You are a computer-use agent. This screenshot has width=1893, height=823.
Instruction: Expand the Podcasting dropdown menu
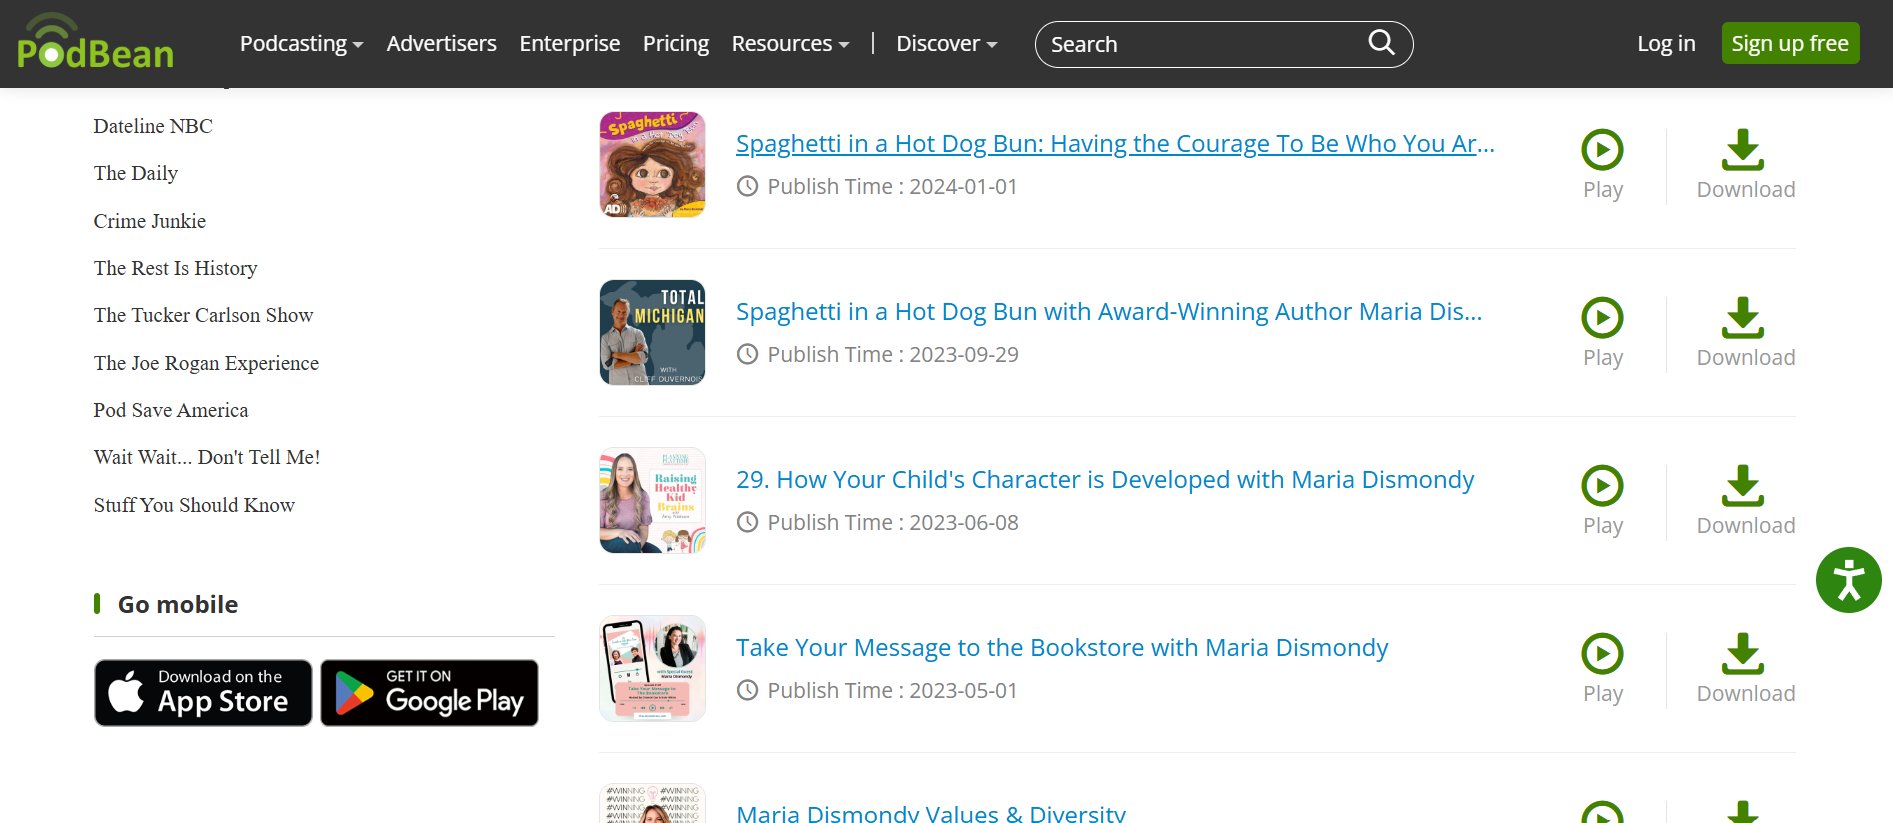(x=301, y=43)
